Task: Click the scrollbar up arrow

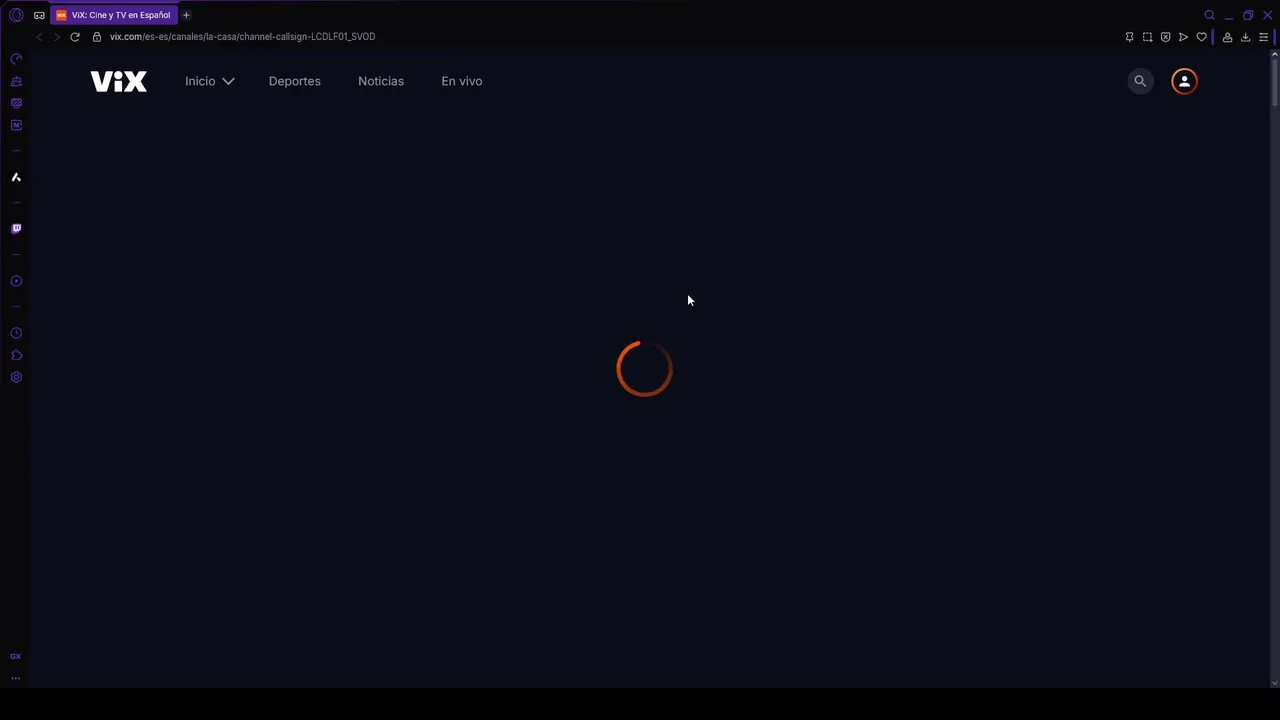Action: [1274, 55]
